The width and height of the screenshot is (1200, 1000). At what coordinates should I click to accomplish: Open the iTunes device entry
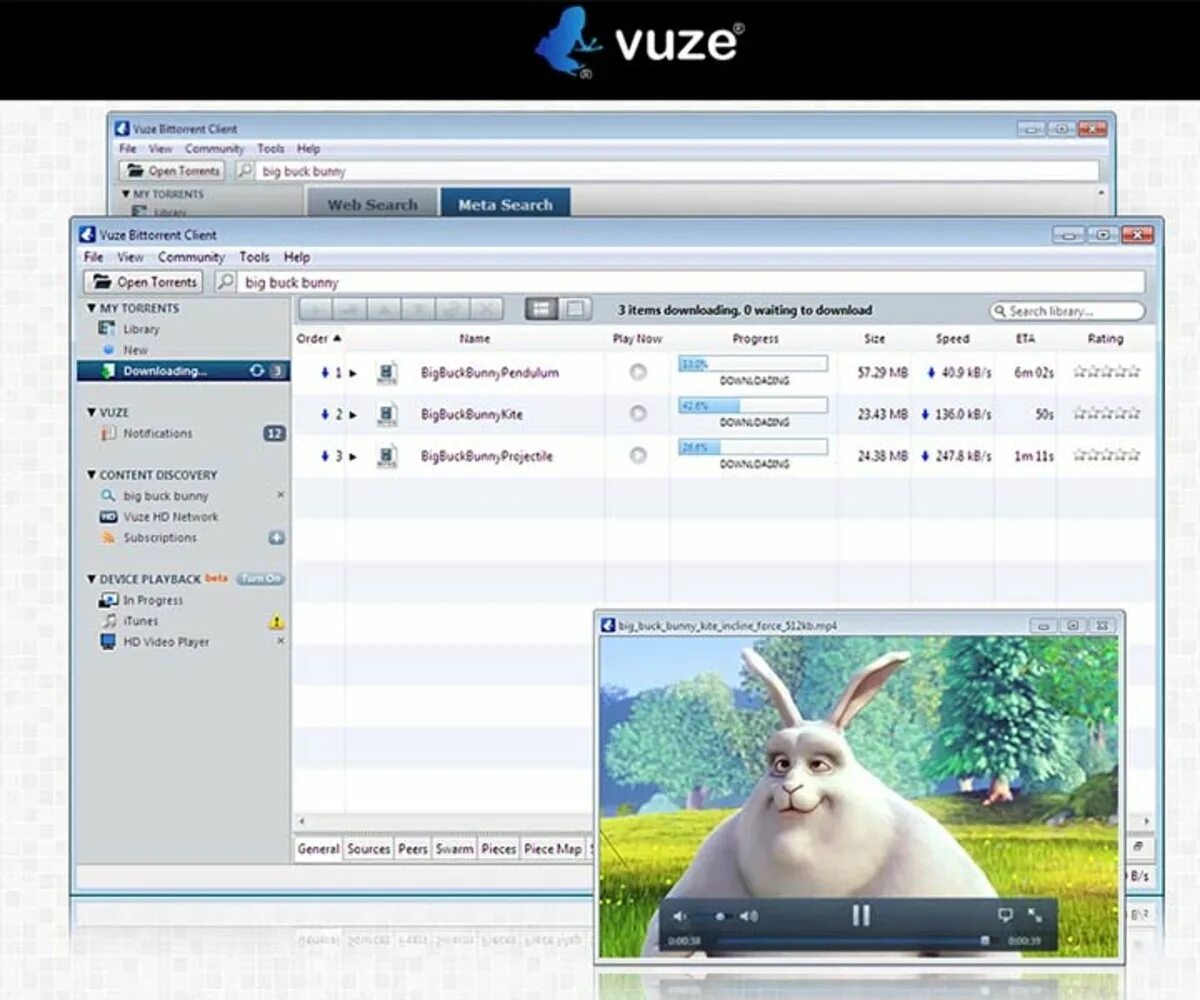click(x=140, y=621)
